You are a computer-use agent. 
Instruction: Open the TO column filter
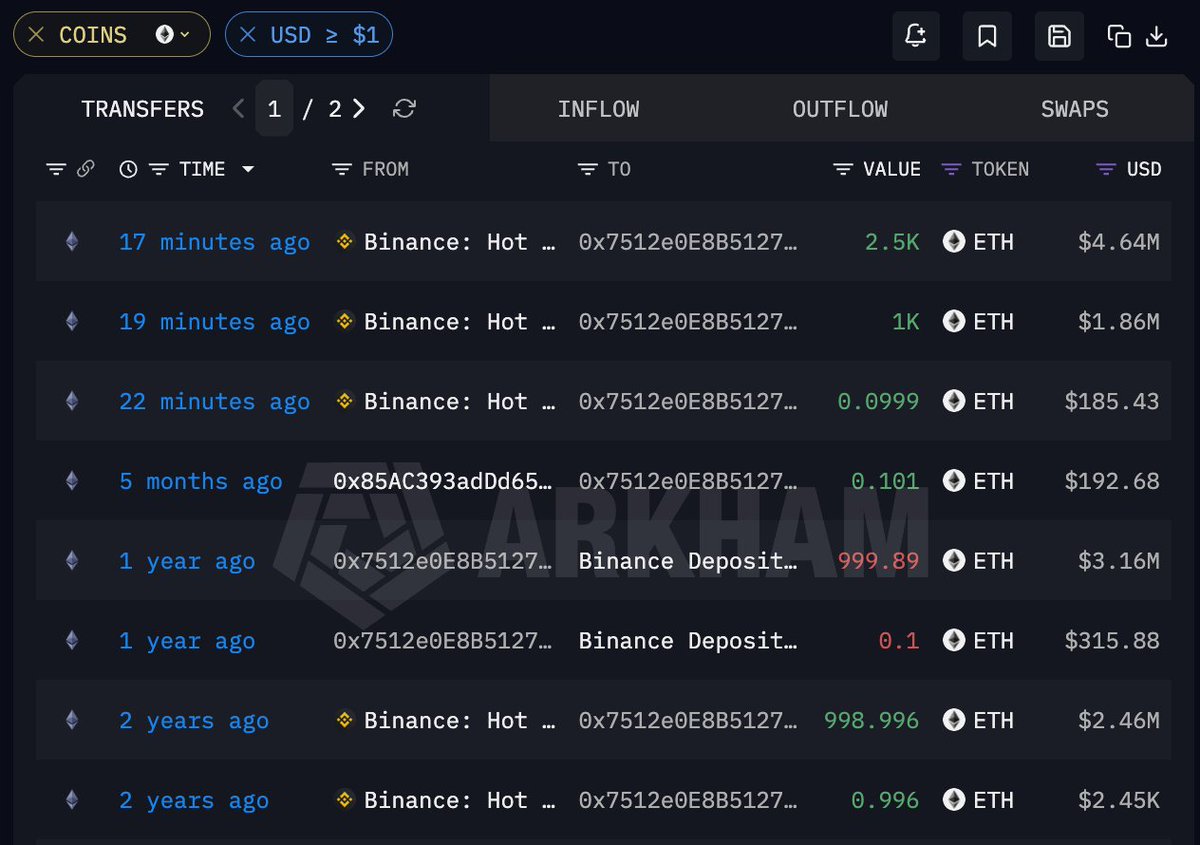[587, 169]
